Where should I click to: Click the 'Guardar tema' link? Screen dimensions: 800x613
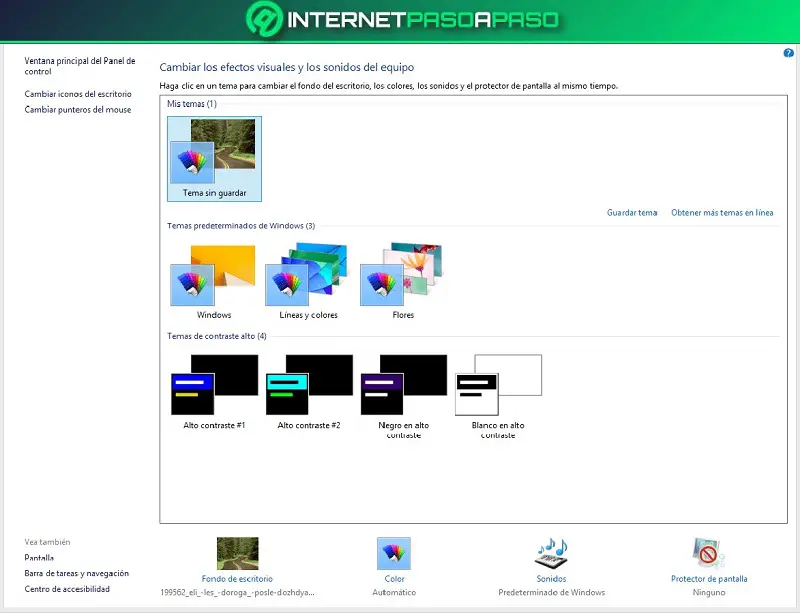[632, 213]
